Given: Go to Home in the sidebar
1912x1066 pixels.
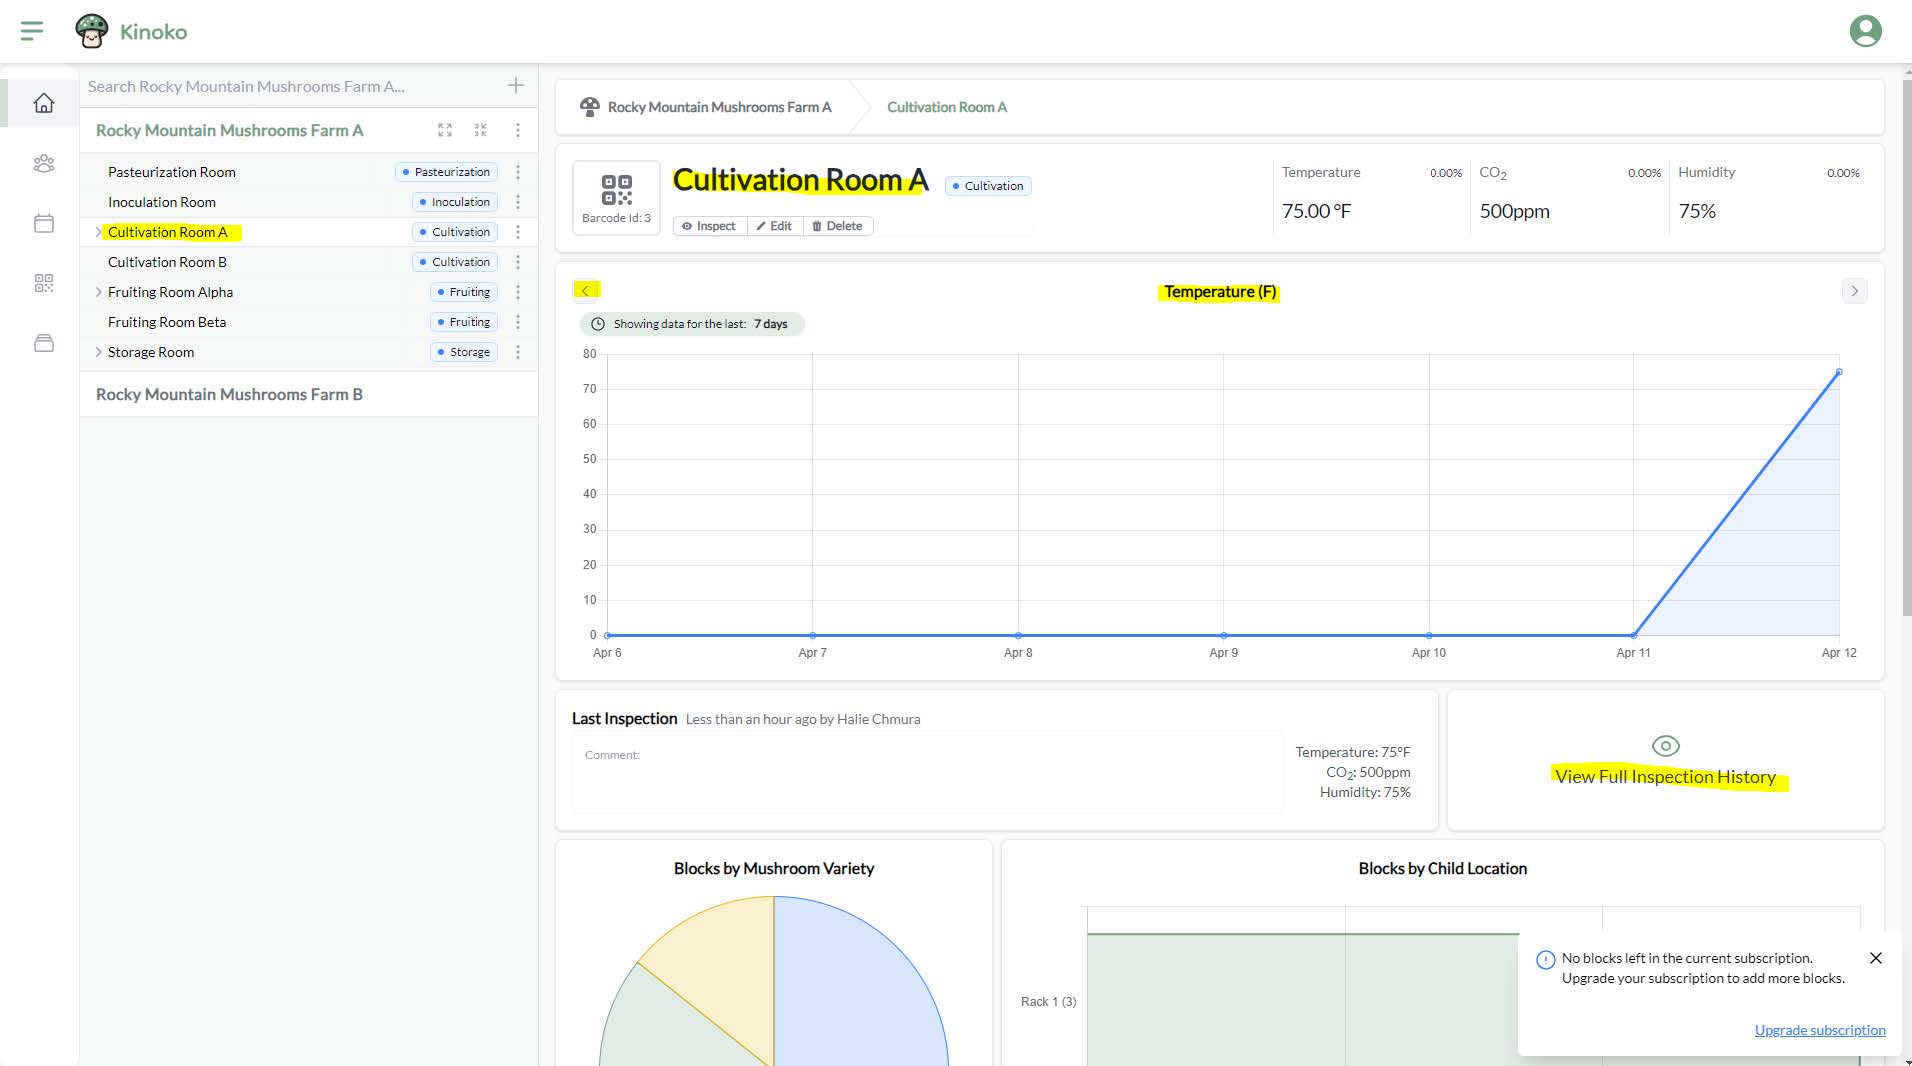Looking at the screenshot, I should (x=43, y=103).
